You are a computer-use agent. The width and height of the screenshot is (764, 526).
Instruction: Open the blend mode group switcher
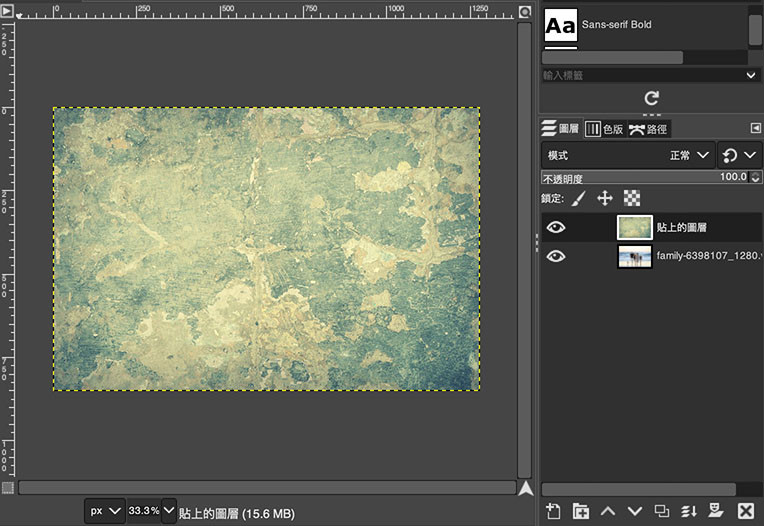tap(739, 155)
